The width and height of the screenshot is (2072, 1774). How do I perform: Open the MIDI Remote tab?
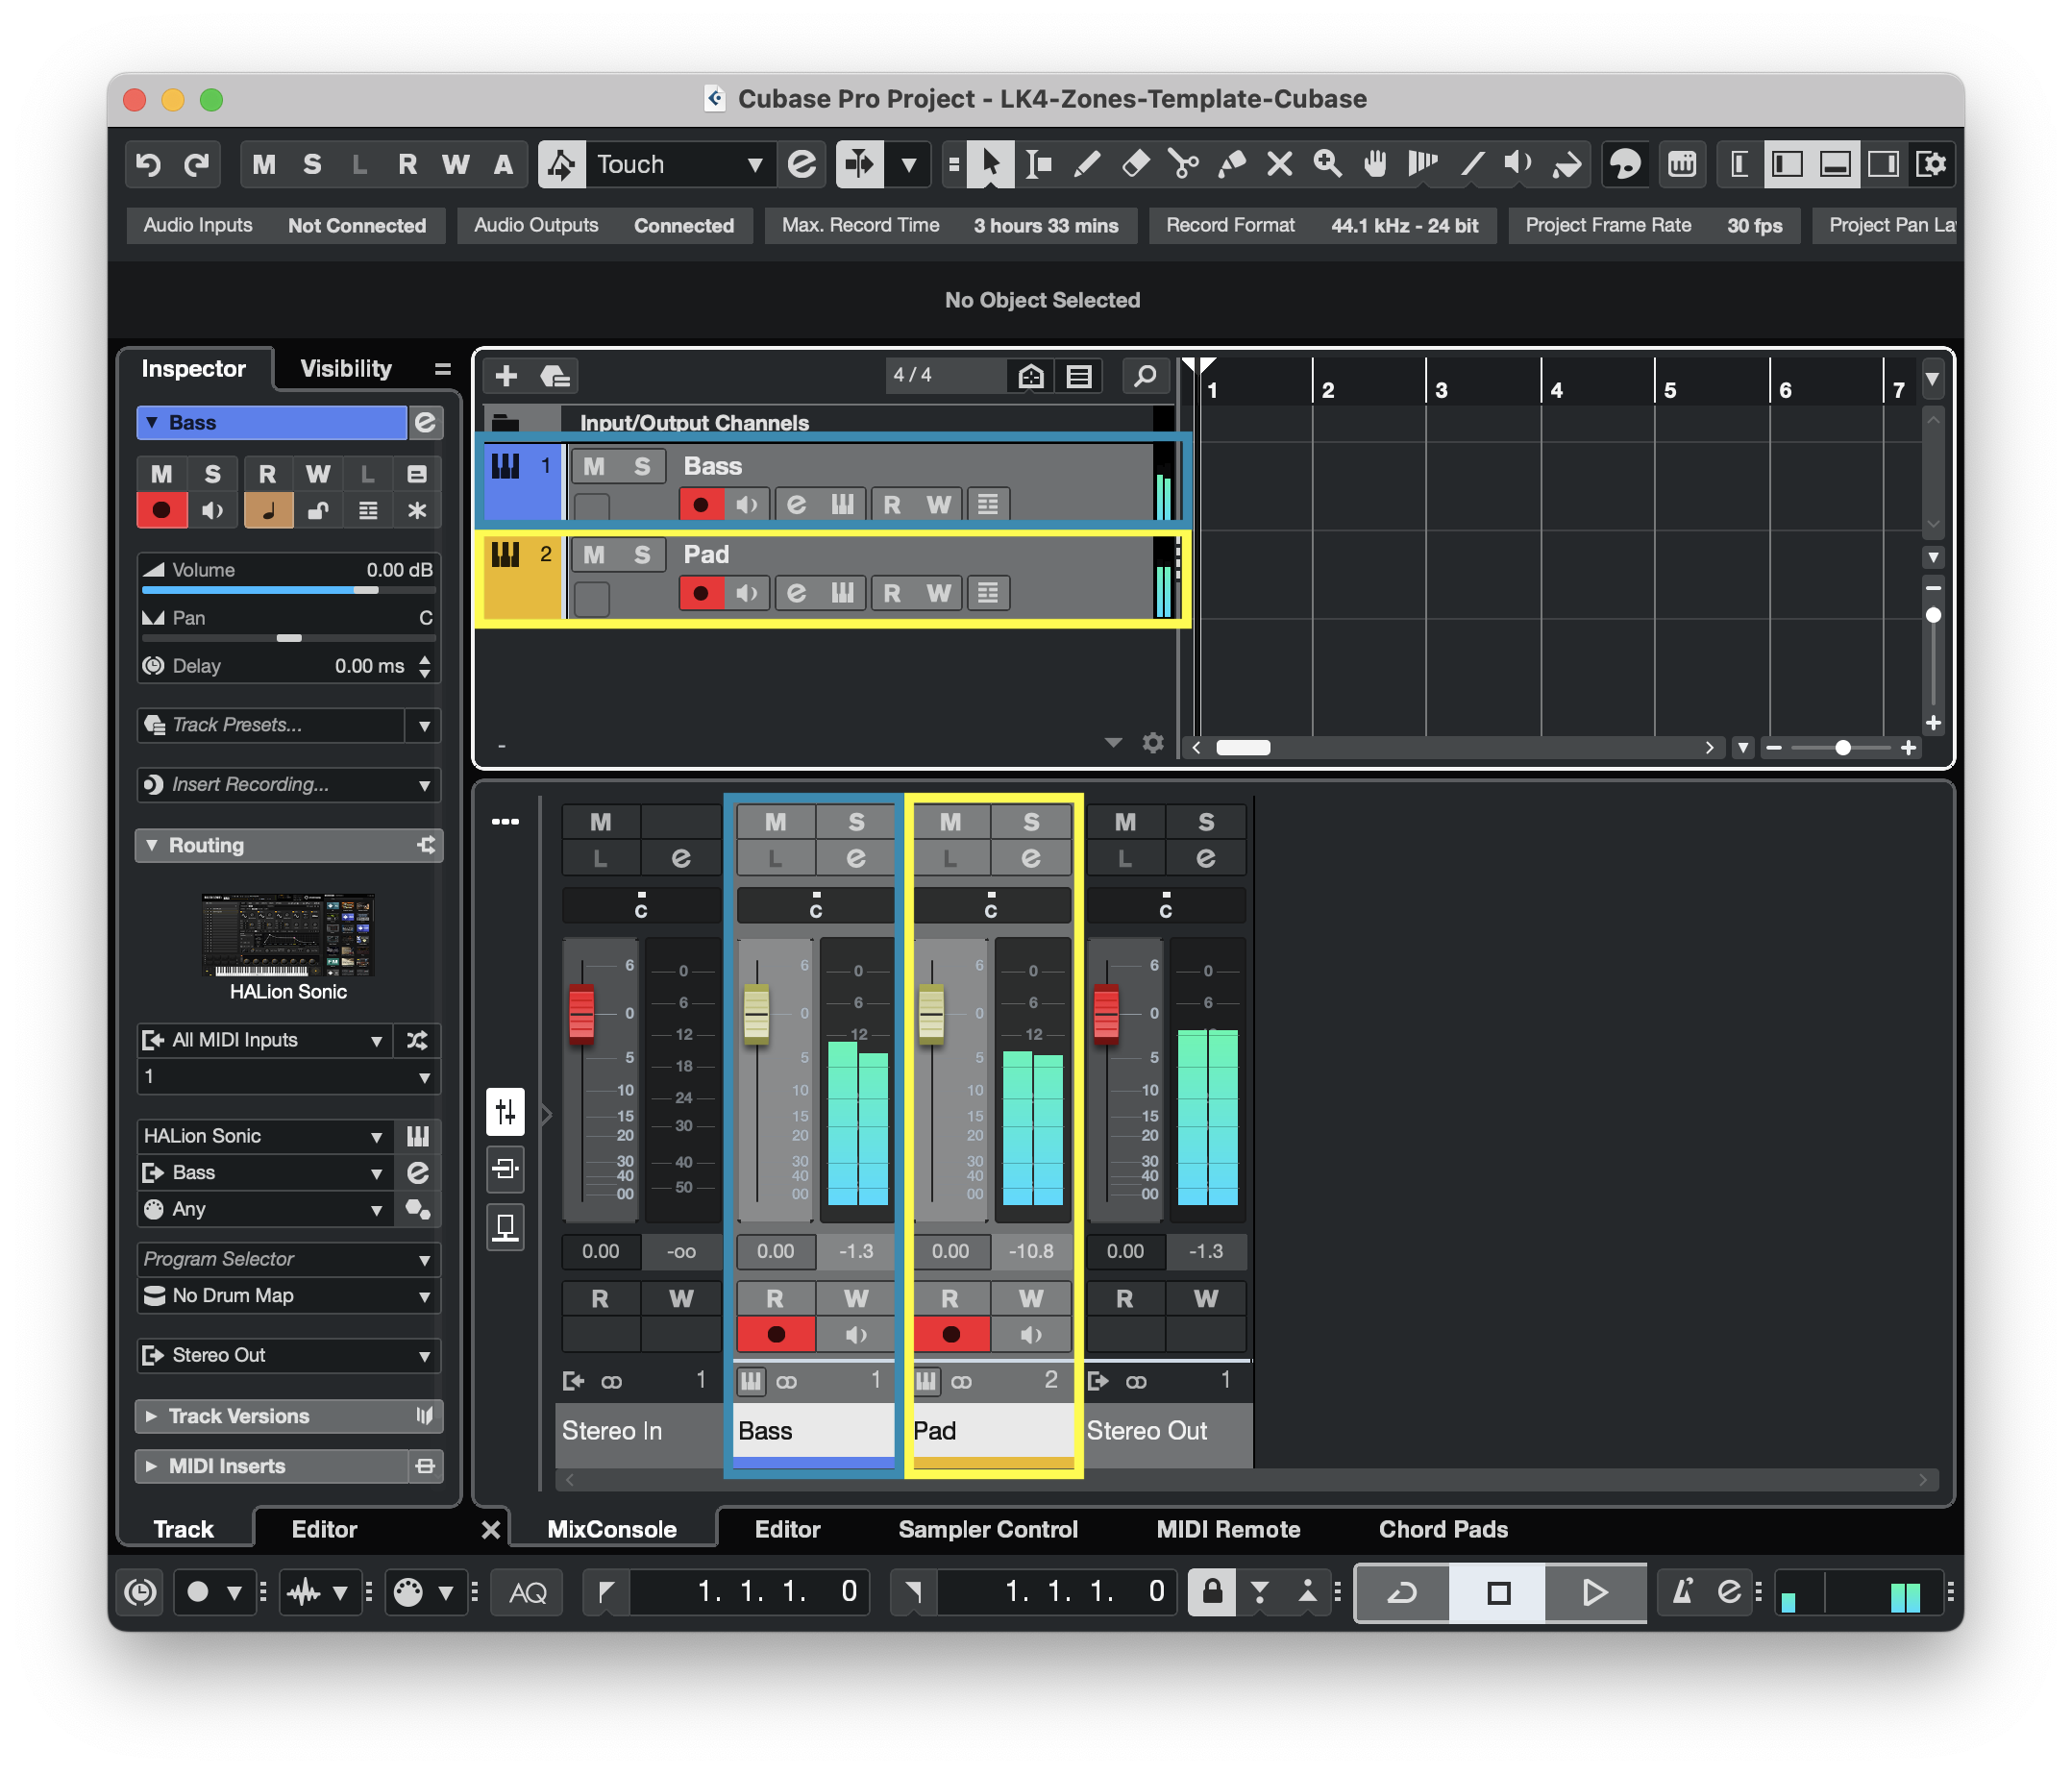(1228, 1530)
